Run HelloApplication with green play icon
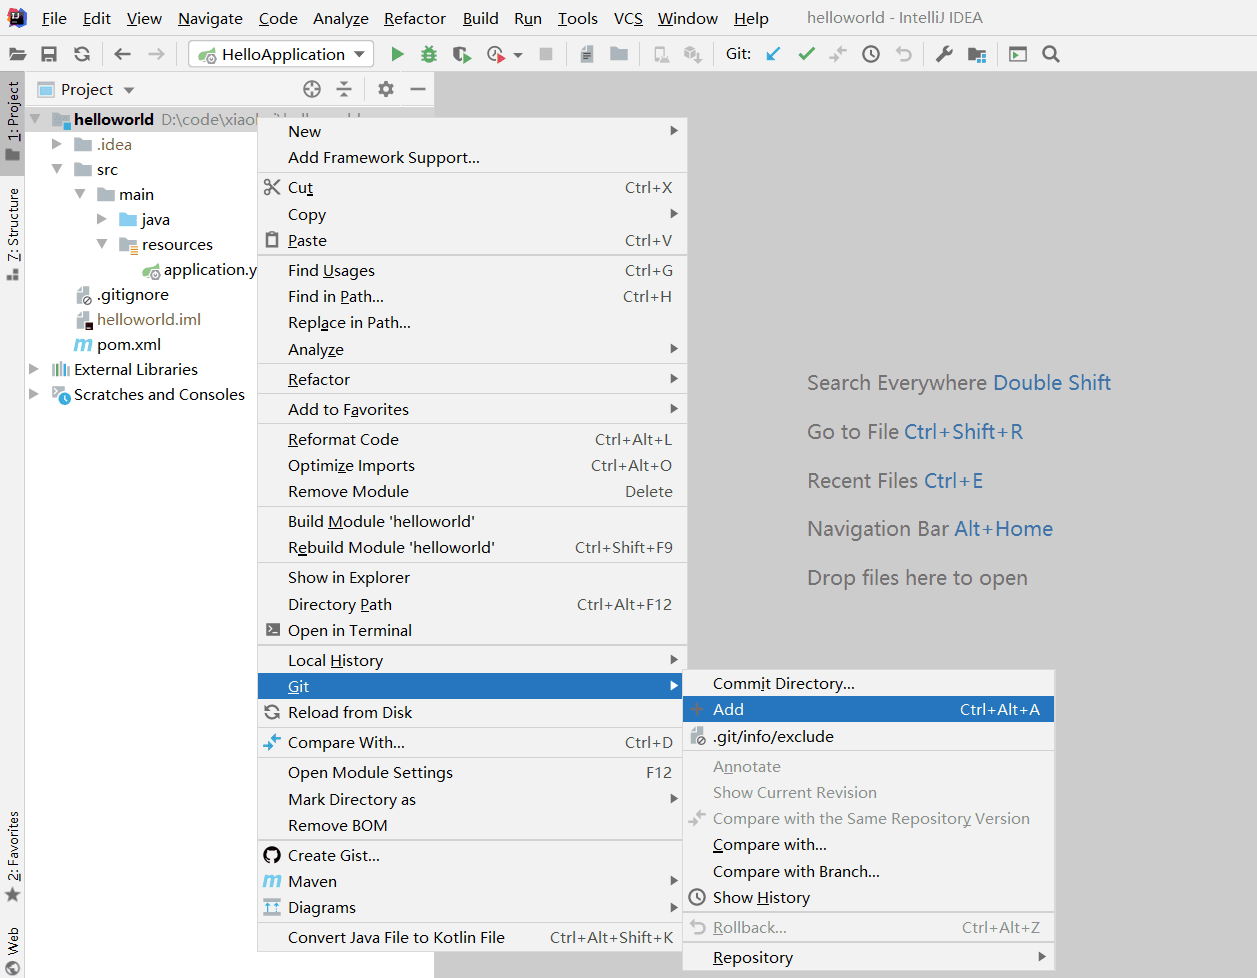 397,54
